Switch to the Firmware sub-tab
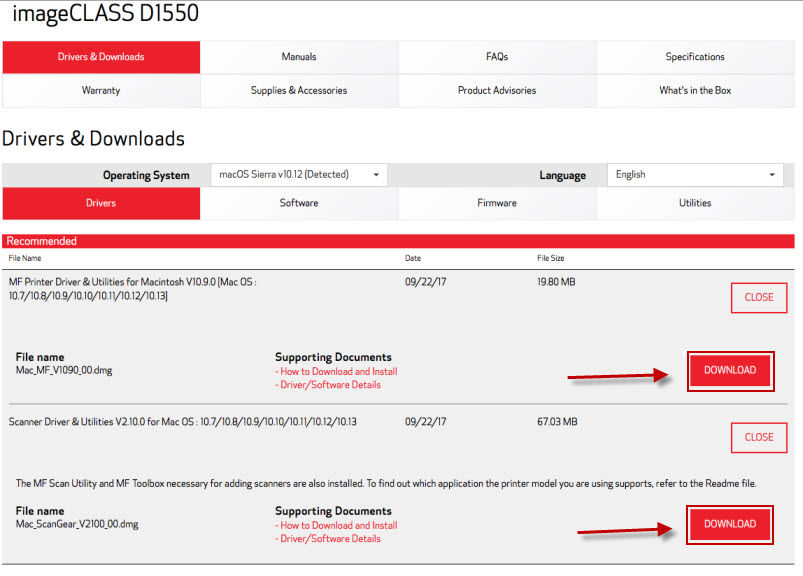The width and height of the screenshot is (803, 576). tap(497, 203)
